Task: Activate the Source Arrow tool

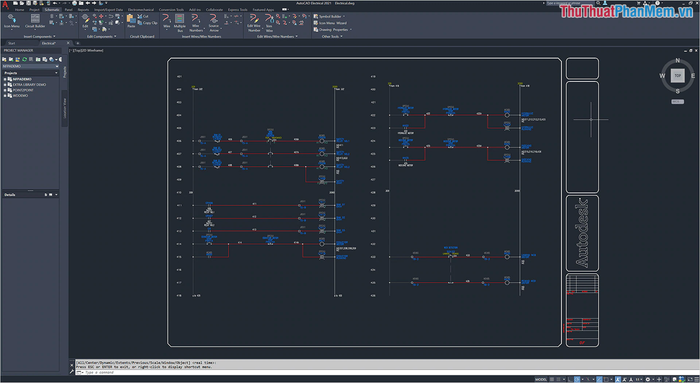Action: [214, 22]
